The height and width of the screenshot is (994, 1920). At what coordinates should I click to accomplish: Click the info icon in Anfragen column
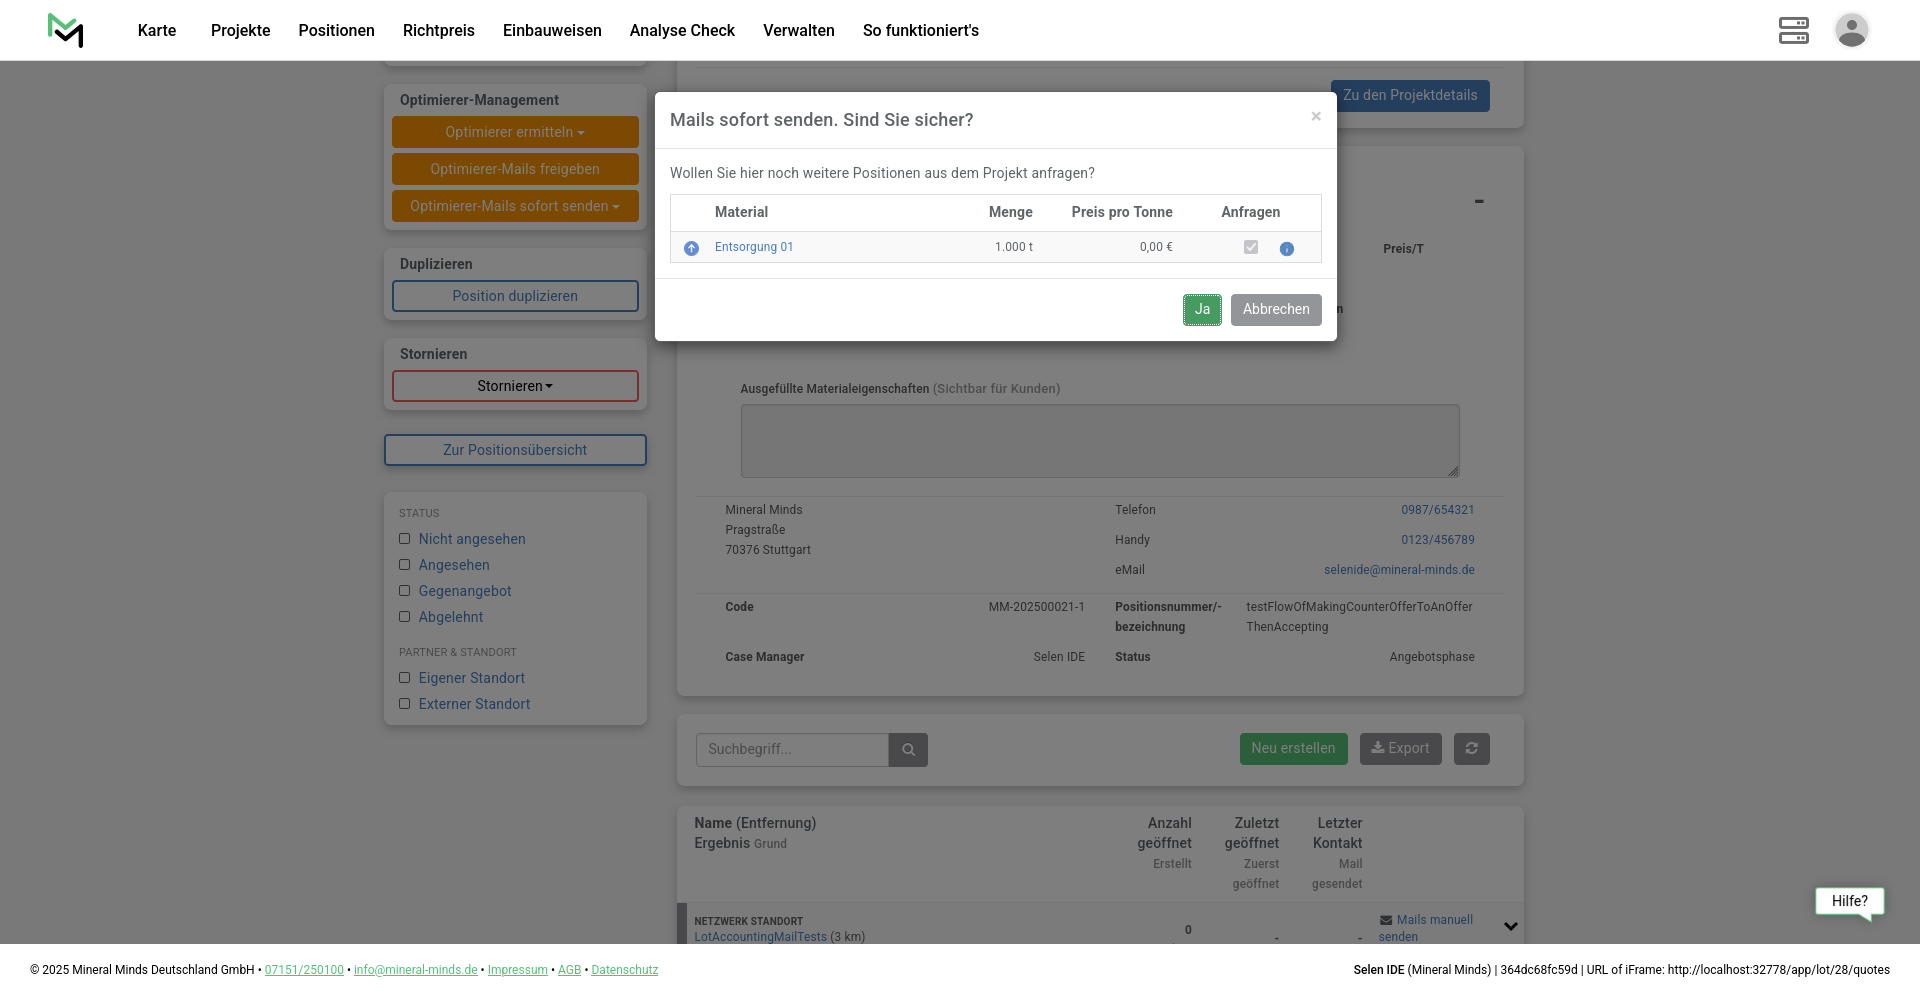point(1286,249)
